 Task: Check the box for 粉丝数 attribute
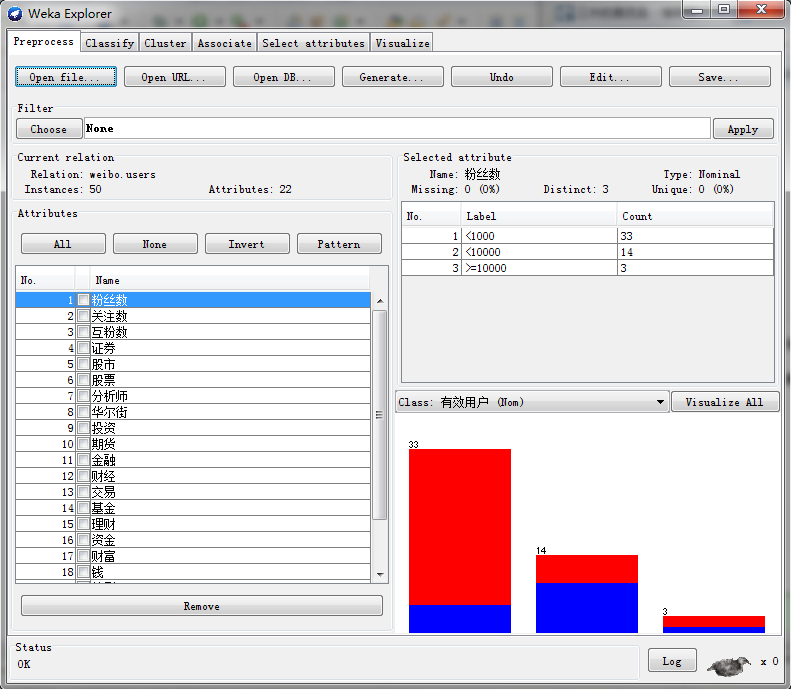83,300
